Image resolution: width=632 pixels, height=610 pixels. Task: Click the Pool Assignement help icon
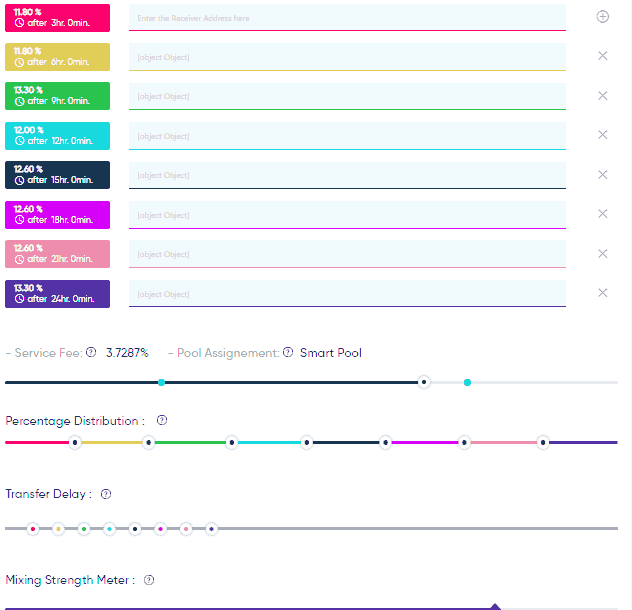click(x=288, y=352)
